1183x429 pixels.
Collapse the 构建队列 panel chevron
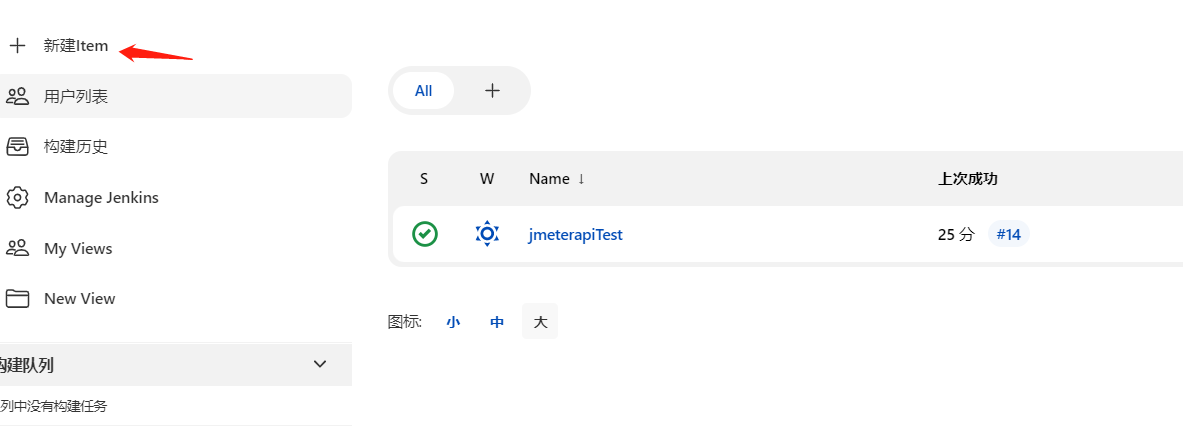(320, 364)
